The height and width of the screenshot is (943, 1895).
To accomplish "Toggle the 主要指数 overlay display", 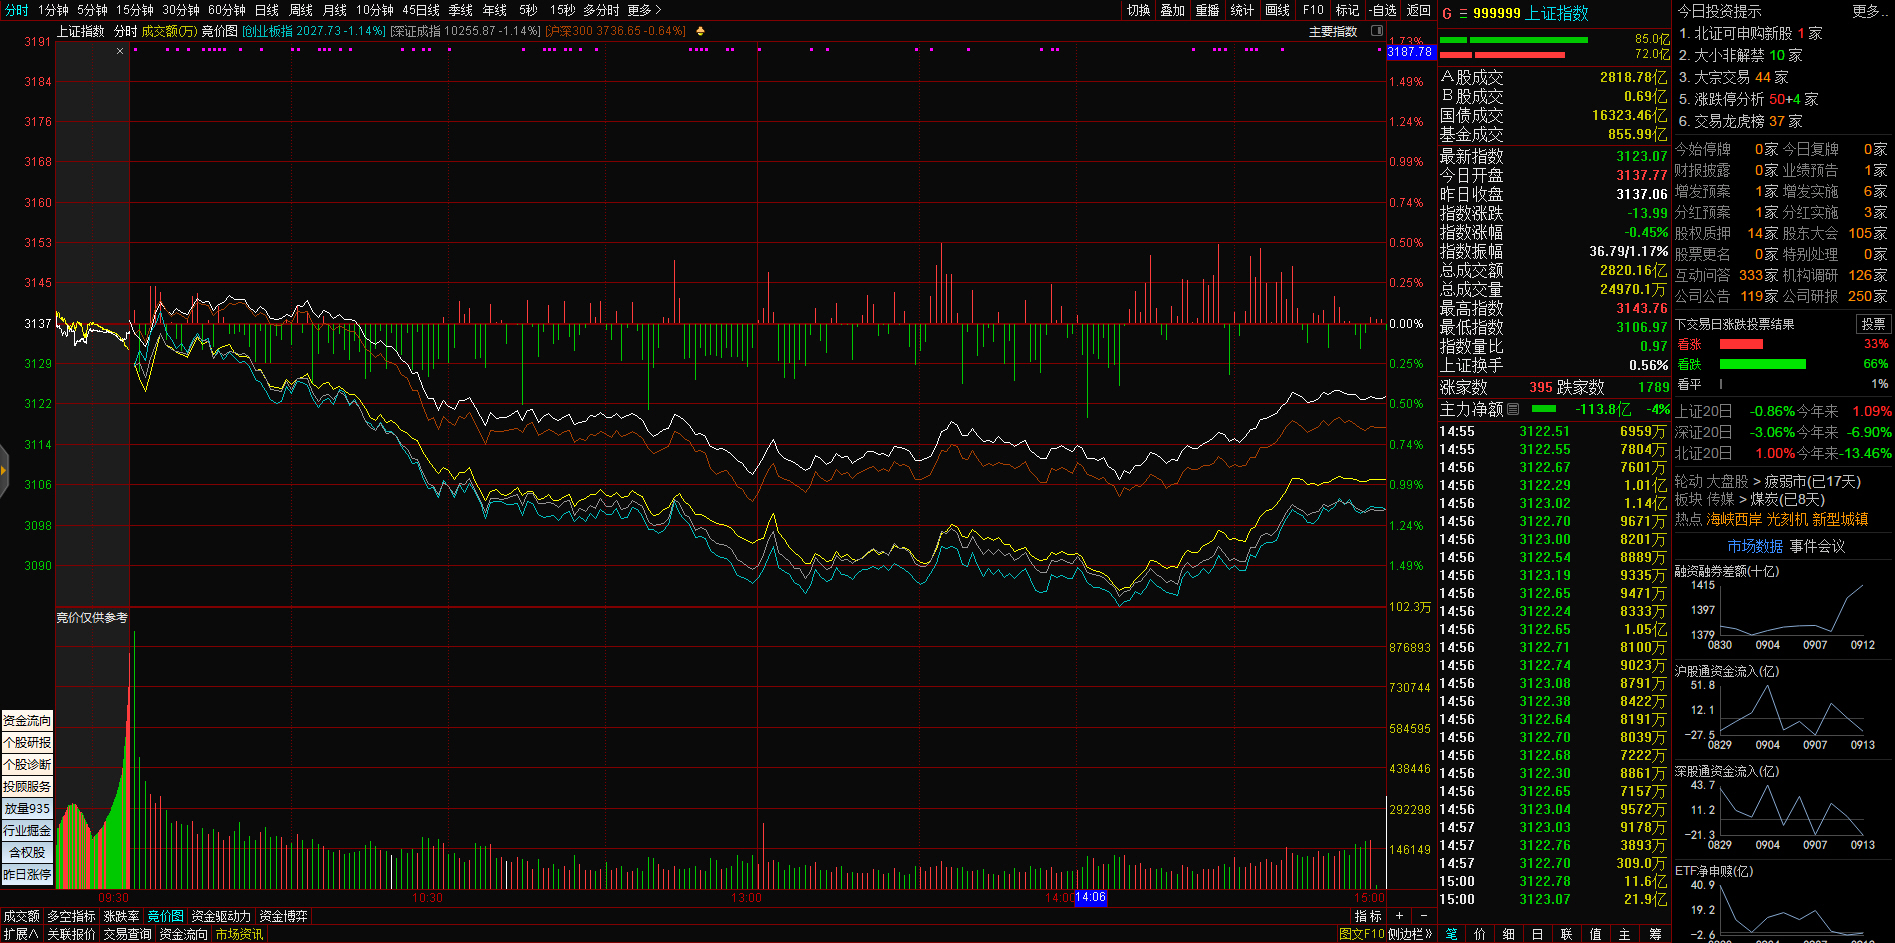I will (1333, 31).
